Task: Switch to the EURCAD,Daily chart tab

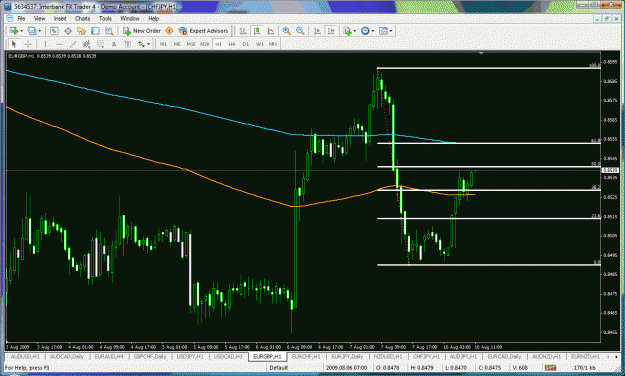Action: (x=504, y=356)
